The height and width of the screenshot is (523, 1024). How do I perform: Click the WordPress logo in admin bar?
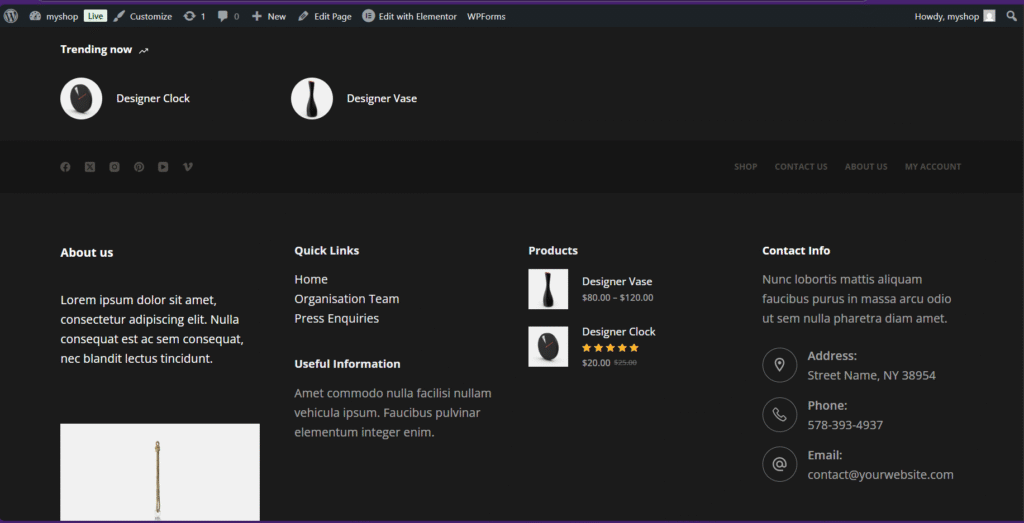point(10,16)
